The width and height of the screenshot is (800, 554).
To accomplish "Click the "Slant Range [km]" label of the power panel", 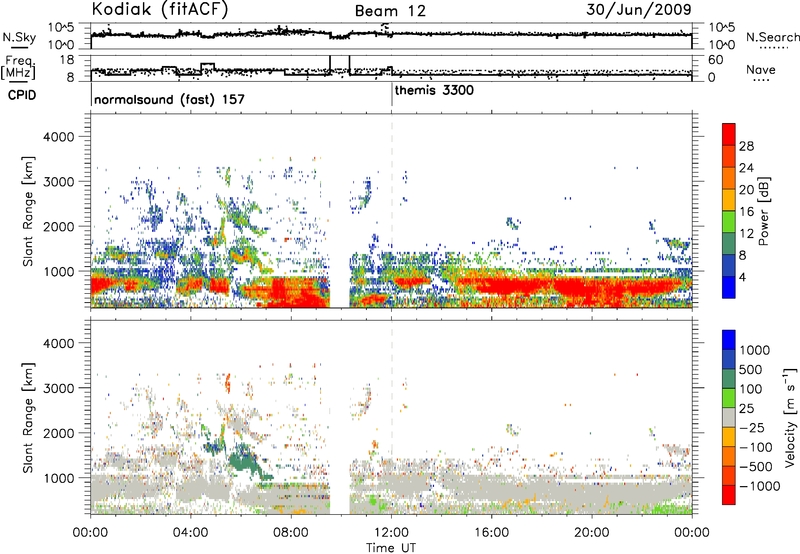I will [28, 212].
